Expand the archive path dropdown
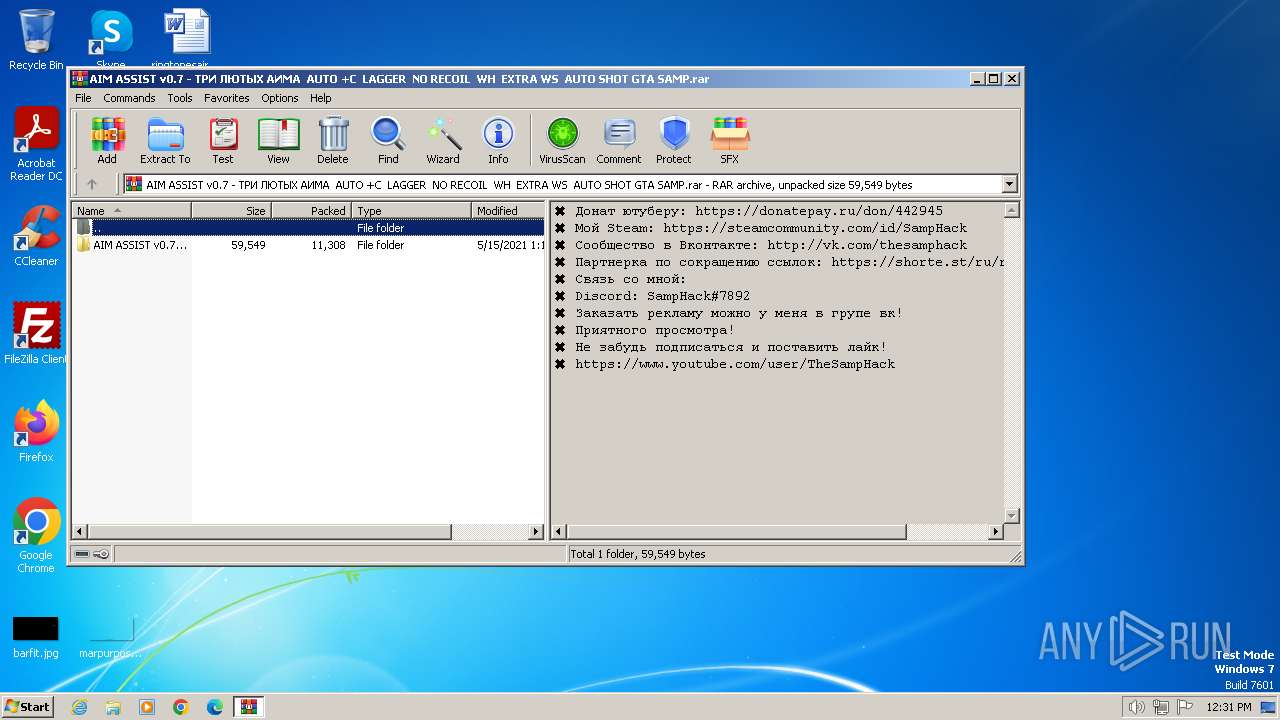The height and width of the screenshot is (720, 1280). tap(1009, 184)
